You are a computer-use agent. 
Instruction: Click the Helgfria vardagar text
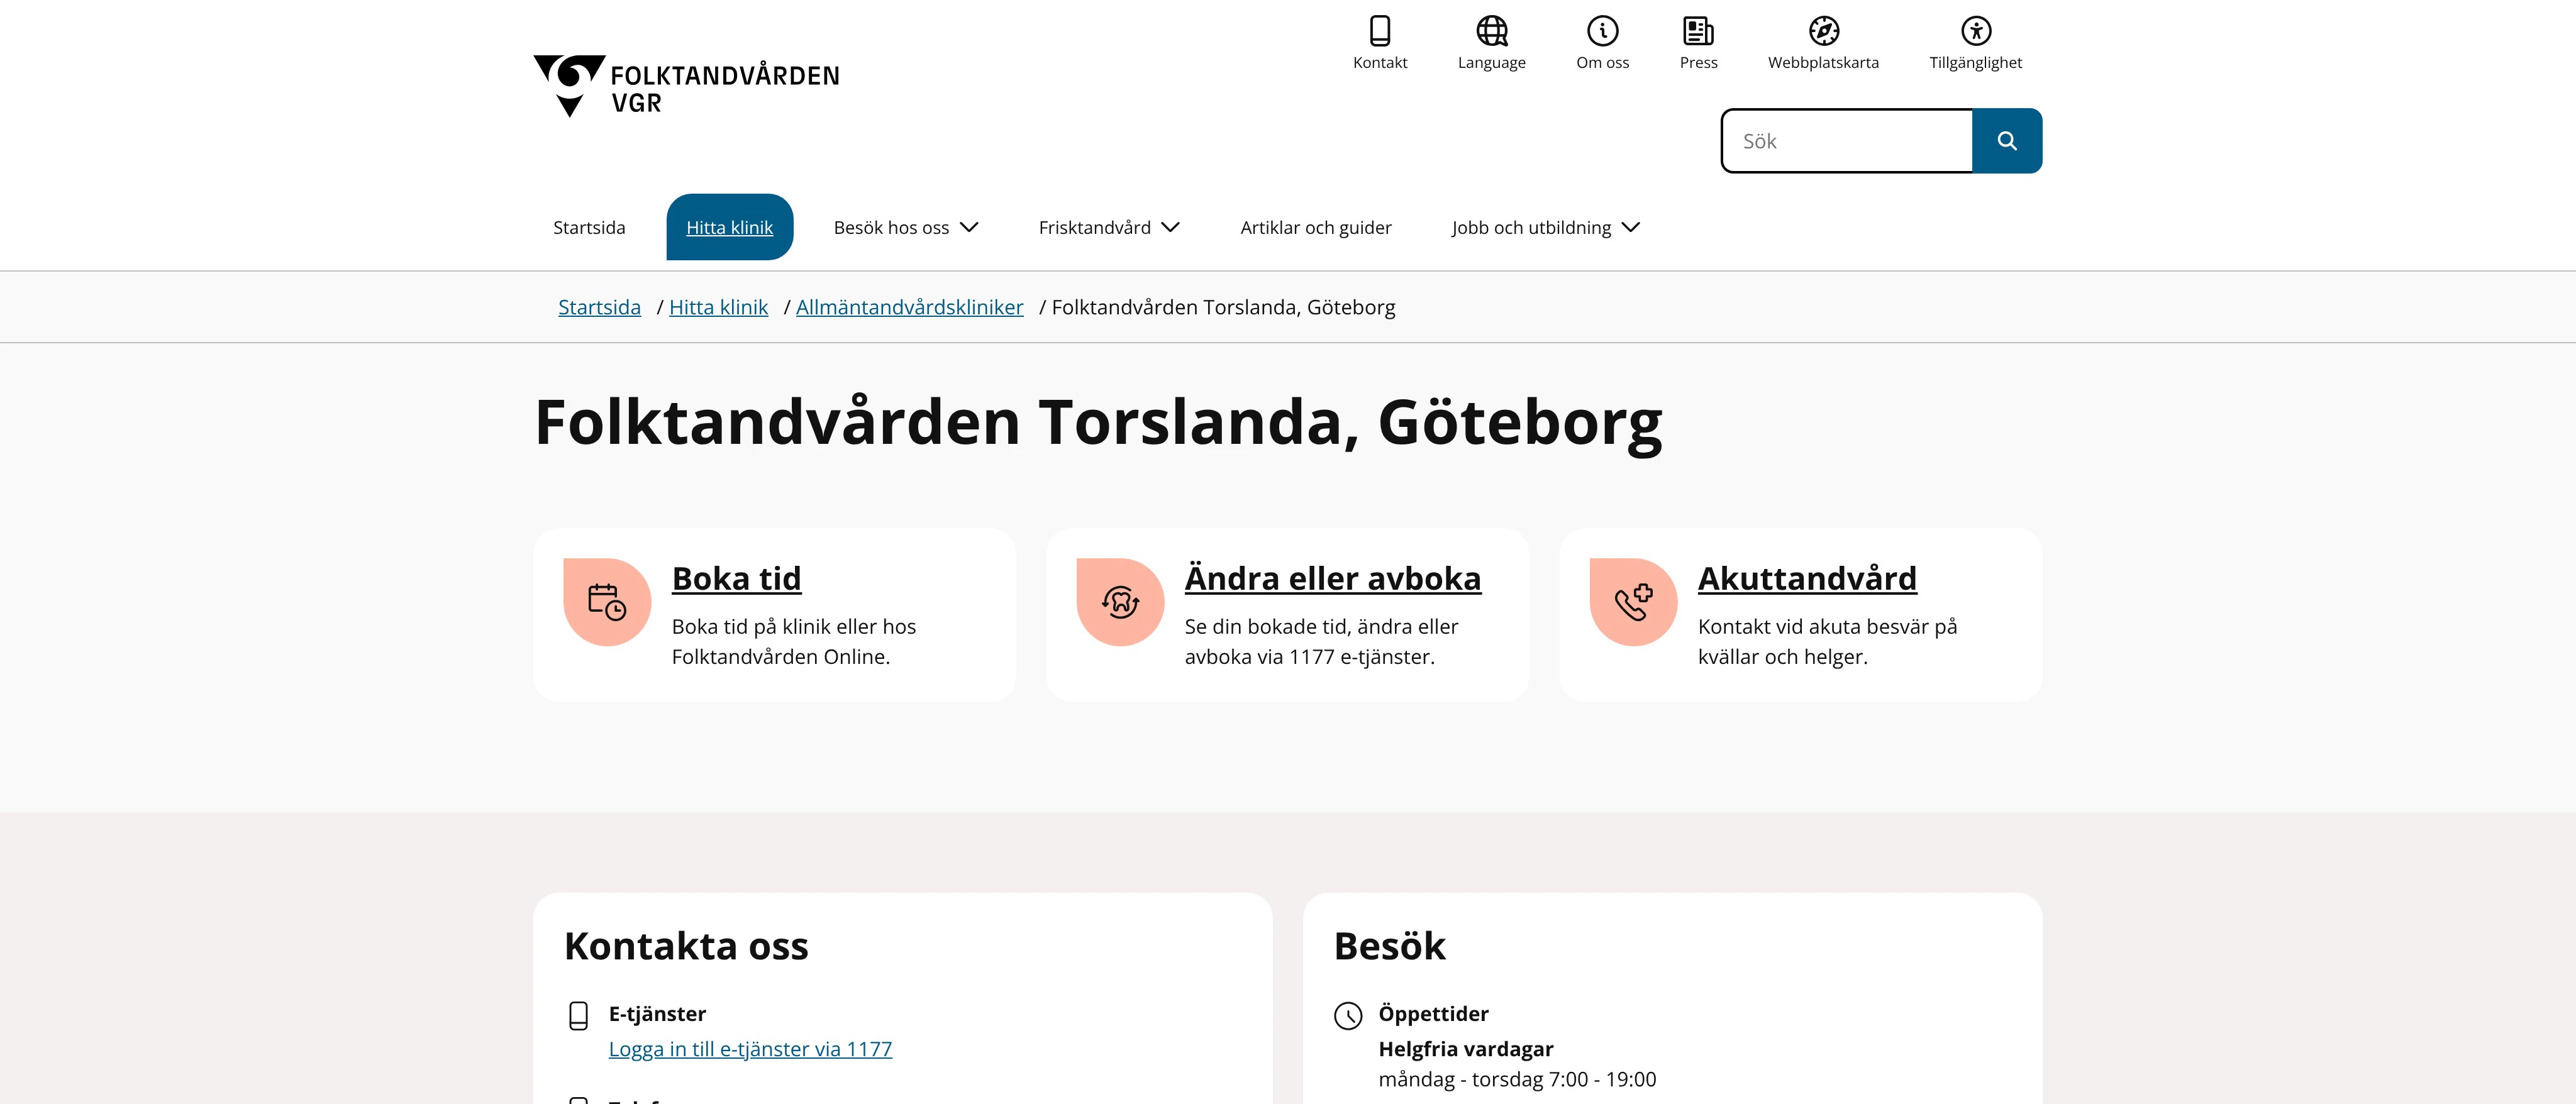pyautogui.click(x=1466, y=1049)
